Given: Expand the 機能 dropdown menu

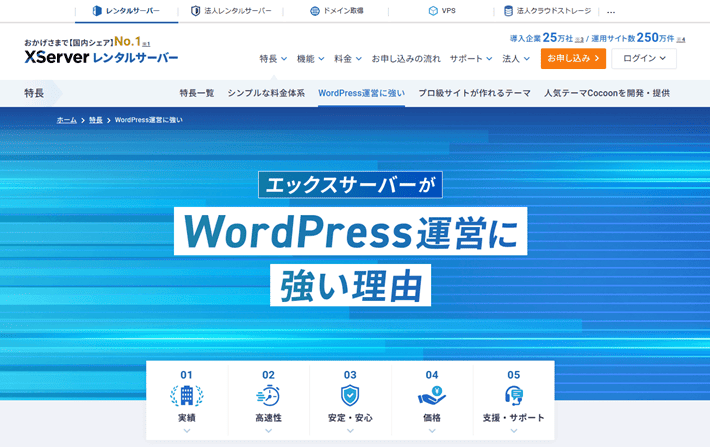Looking at the screenshot, I should 310,58.
